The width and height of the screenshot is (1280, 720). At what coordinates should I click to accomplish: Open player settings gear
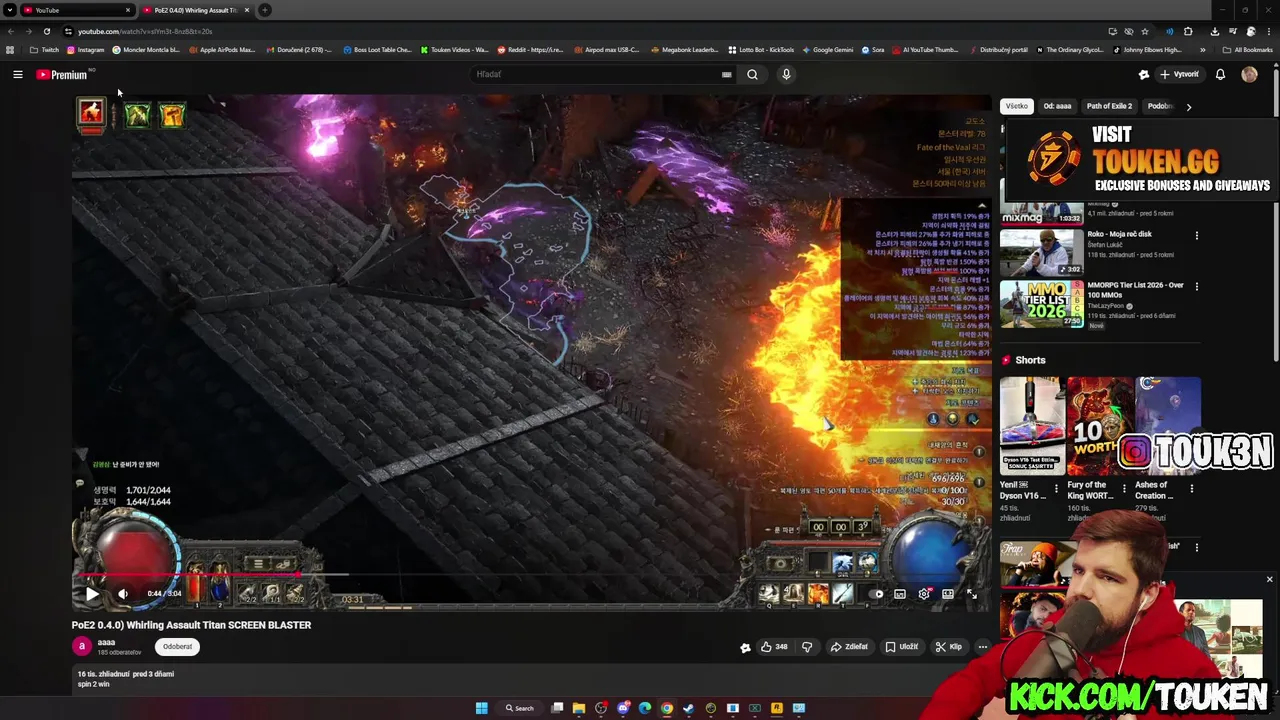924,594
